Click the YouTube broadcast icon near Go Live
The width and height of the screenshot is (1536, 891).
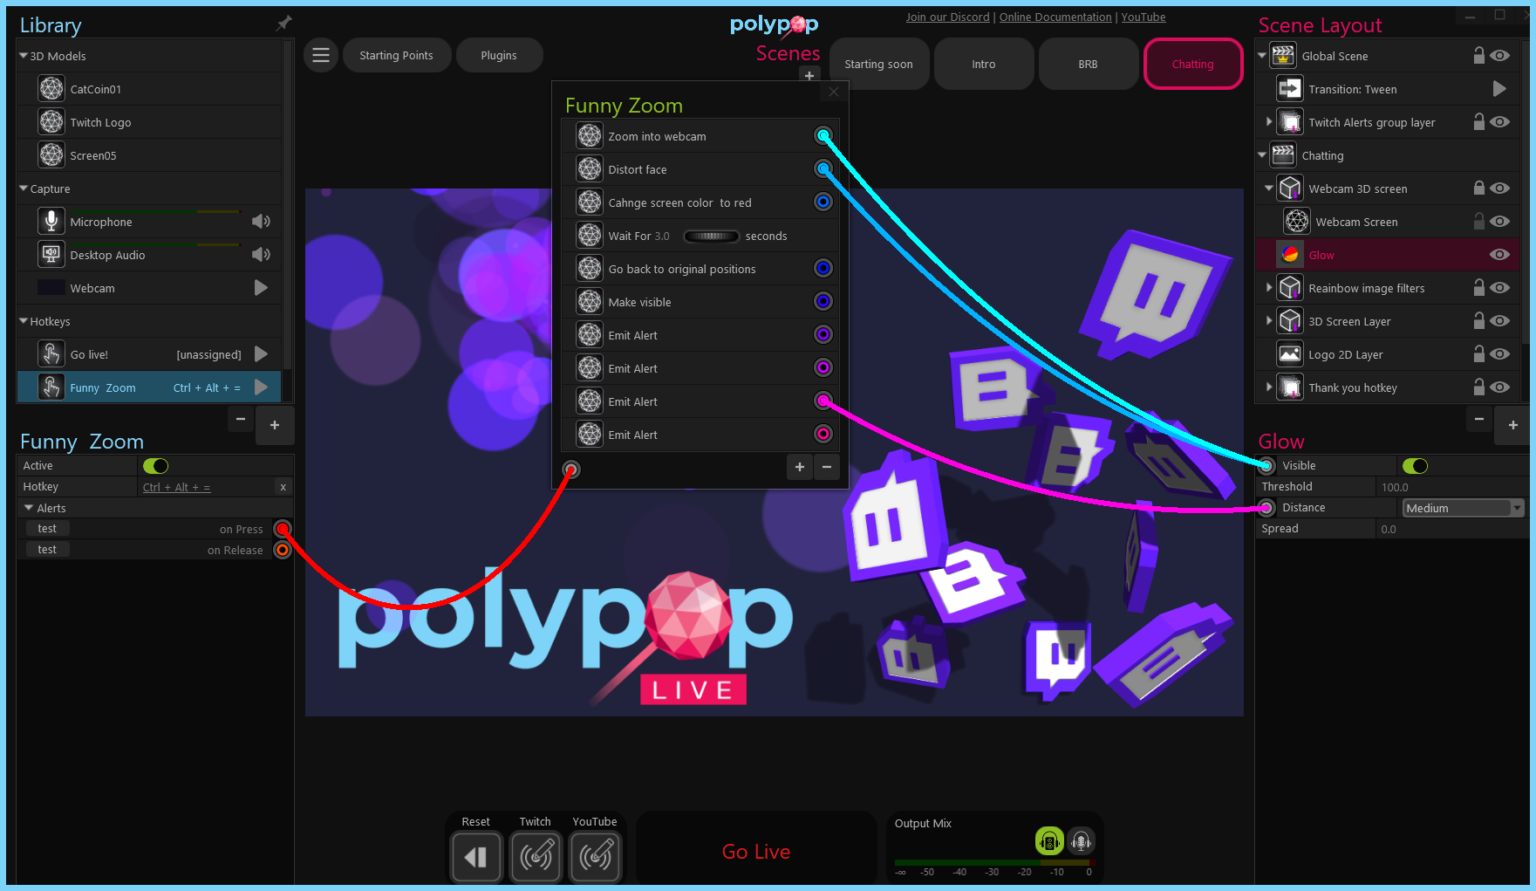point(595,856)
